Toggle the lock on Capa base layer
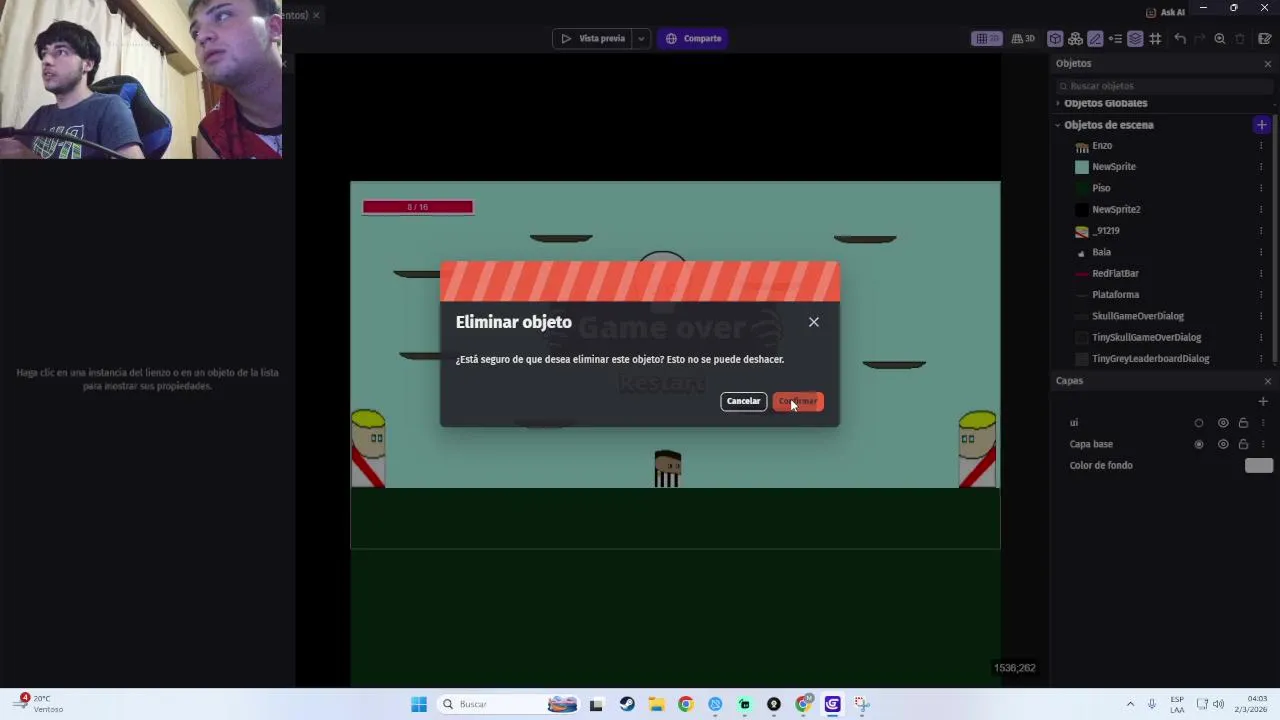Viewport: 1280px width, 720px height. [x=1243, y=444]
